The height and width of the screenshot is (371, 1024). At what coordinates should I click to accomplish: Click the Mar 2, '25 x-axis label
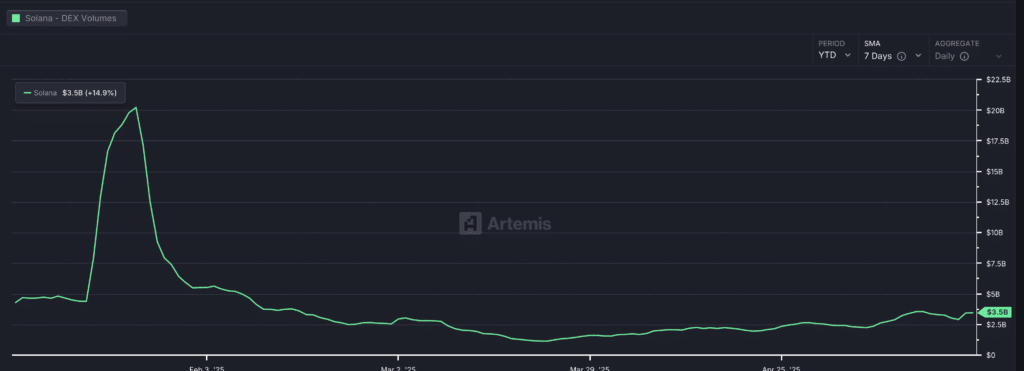[398, 368]
